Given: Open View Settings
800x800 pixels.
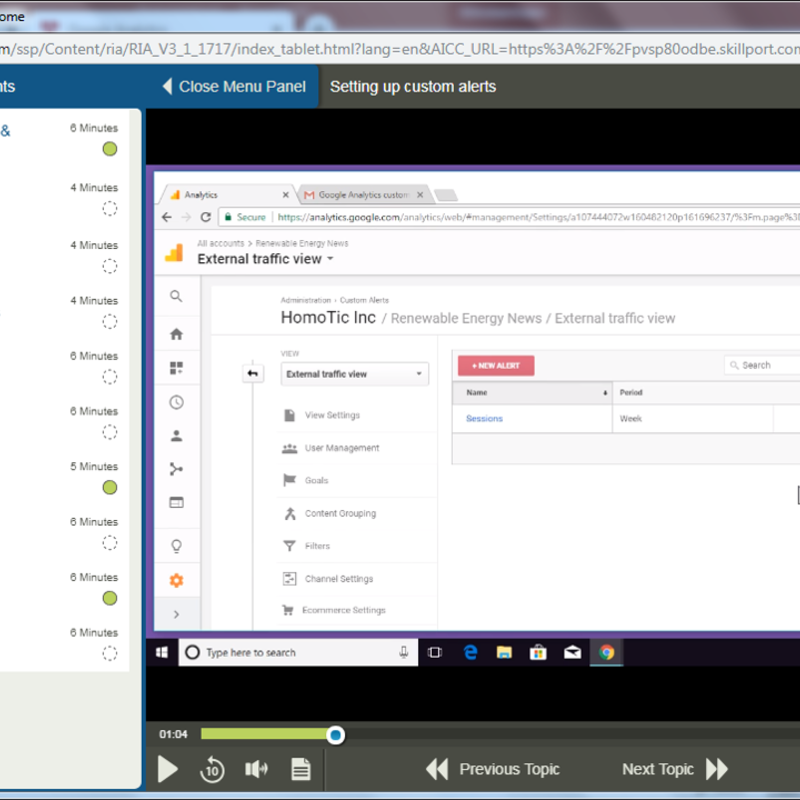Looking at the screenshot, I should 332,415.
